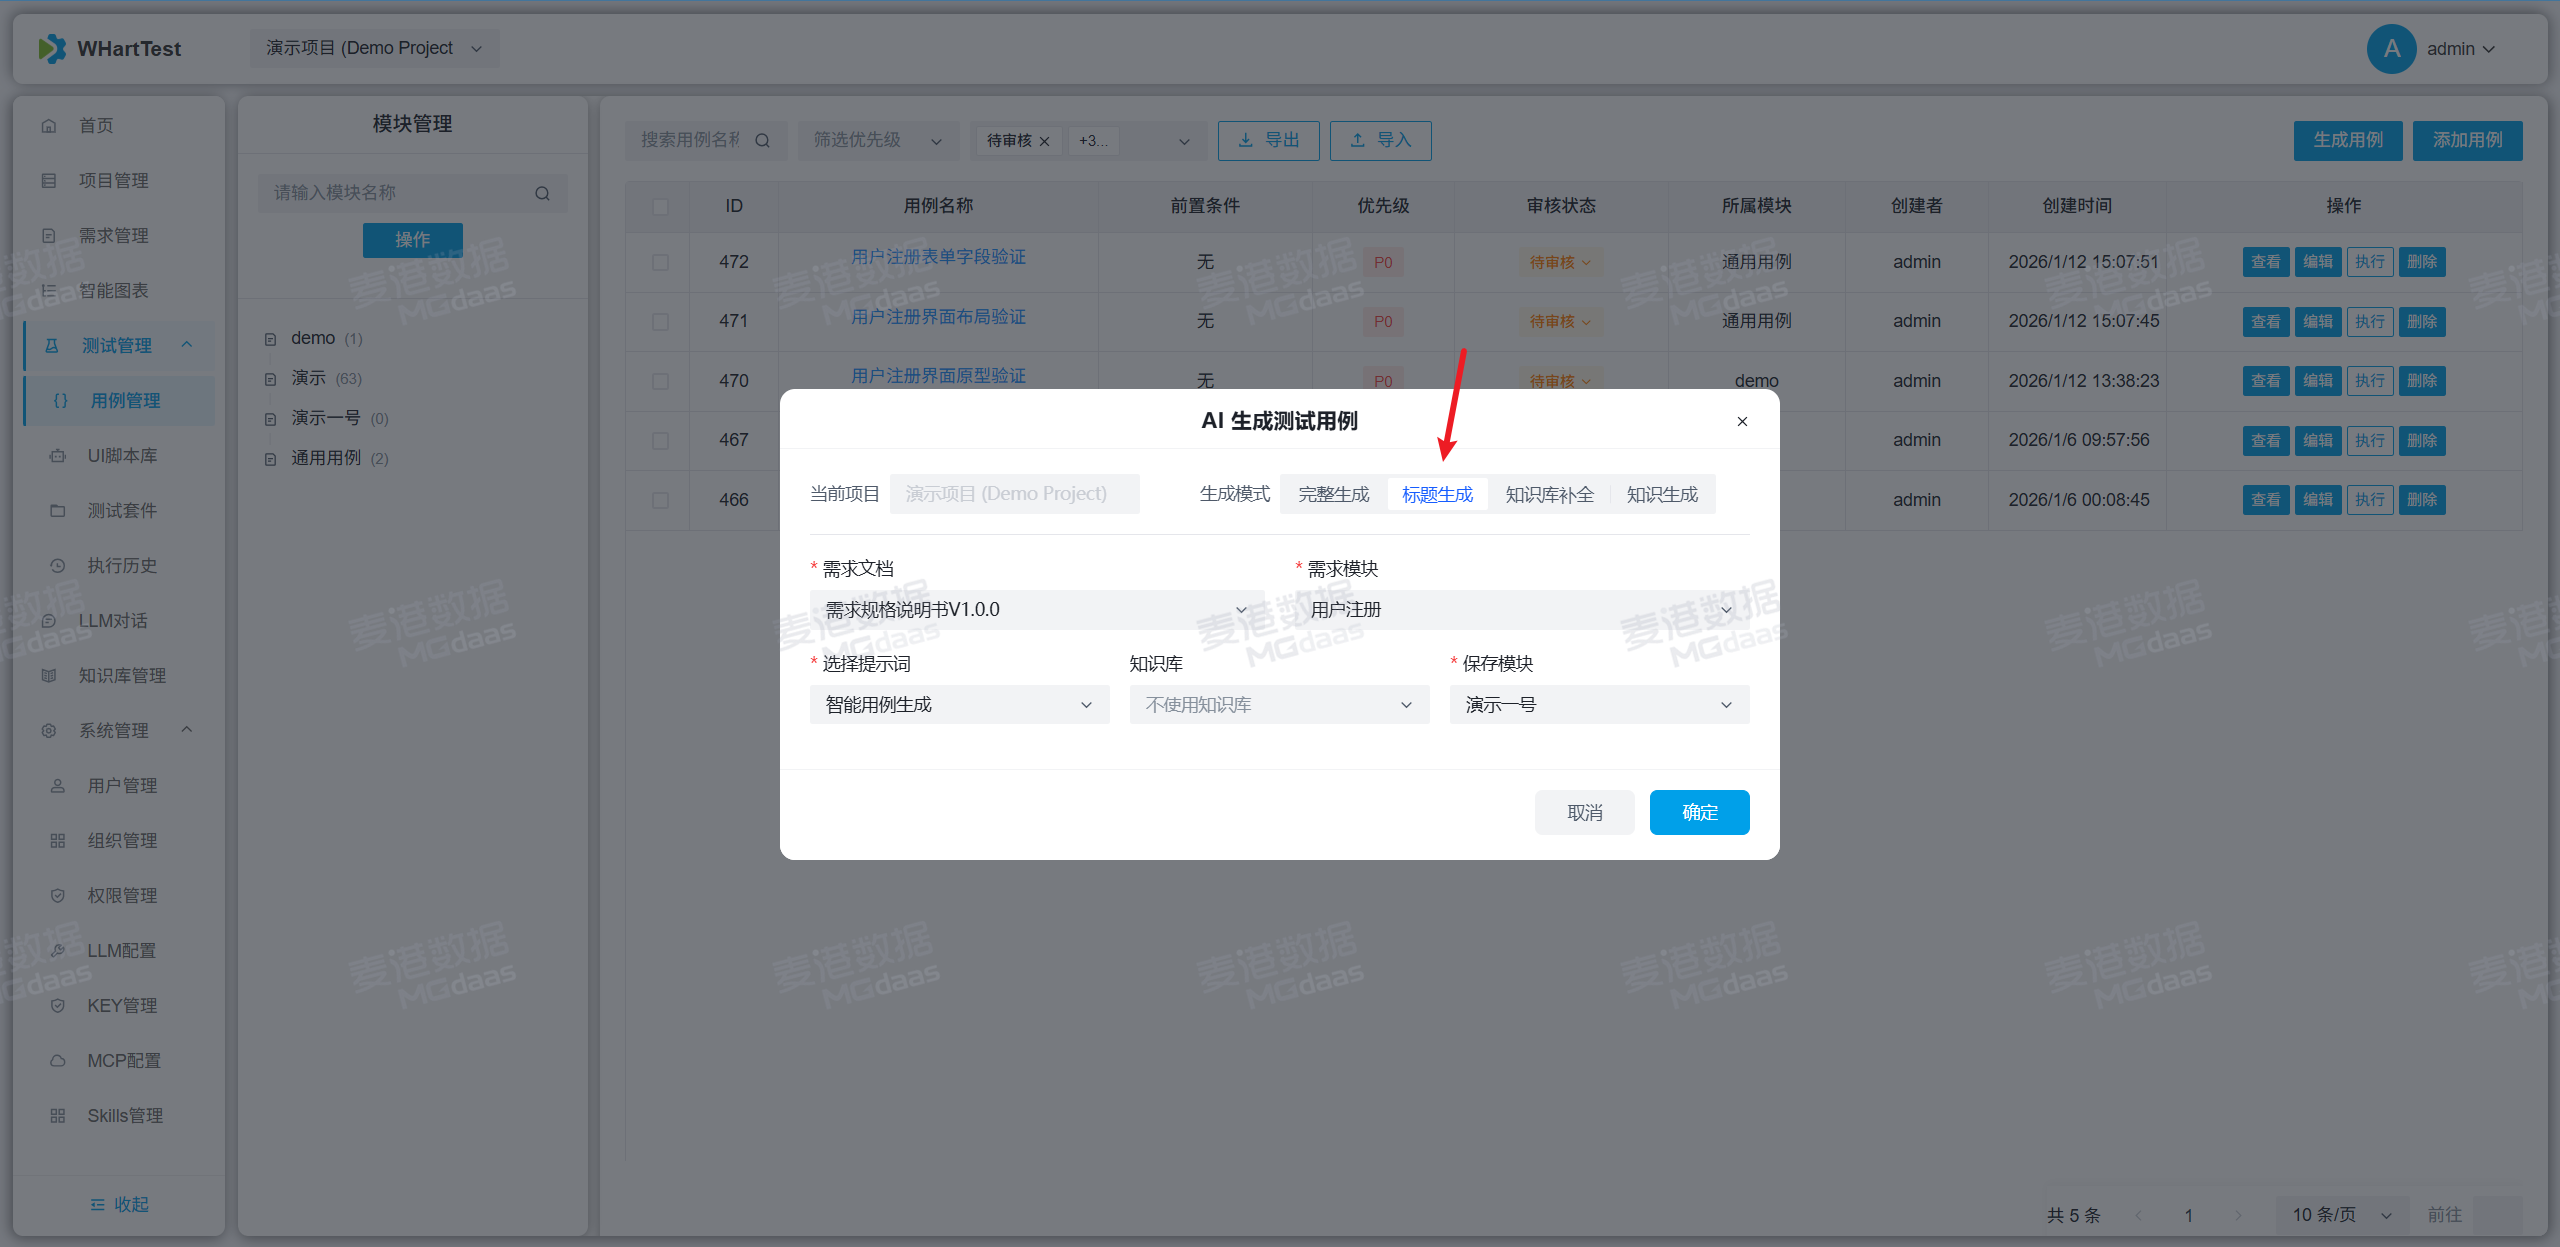Click the clock icon next to 执行历史
The width and height of the screenshot is (2560, 1247).
pyautogui.click(x=58, y=566)
